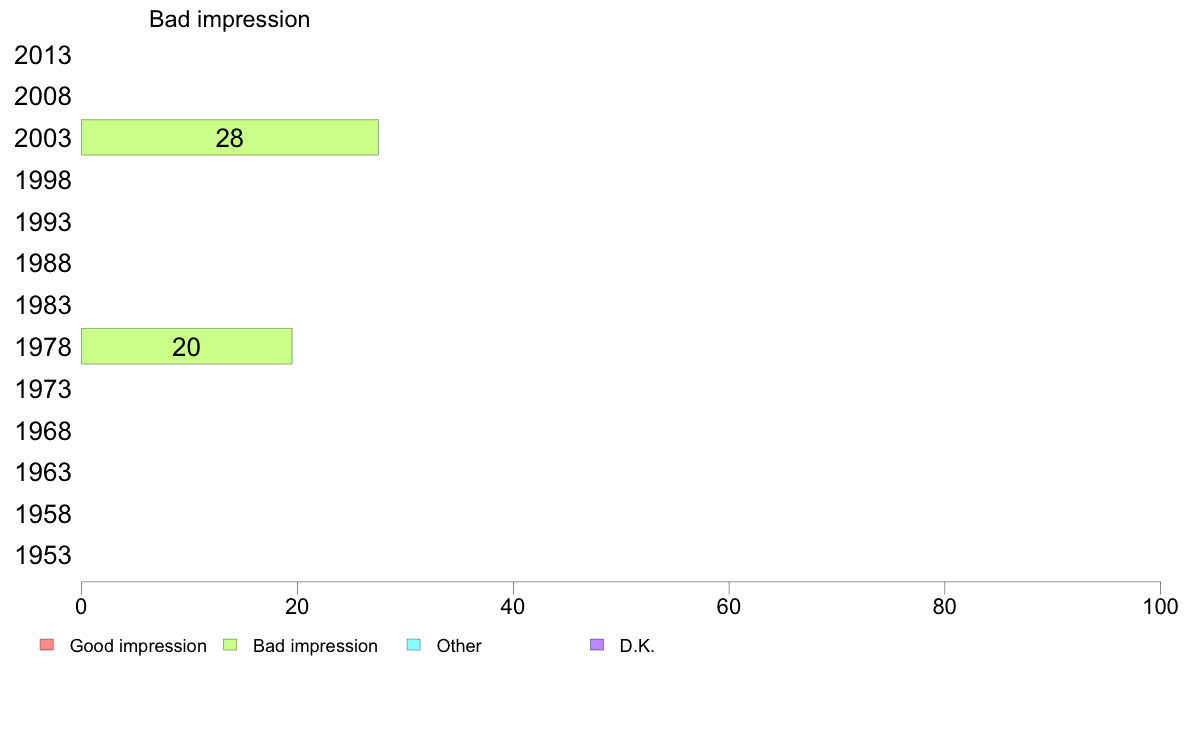Click the 1983 year label
The image size is (1188, 736).
coord(42,305)
